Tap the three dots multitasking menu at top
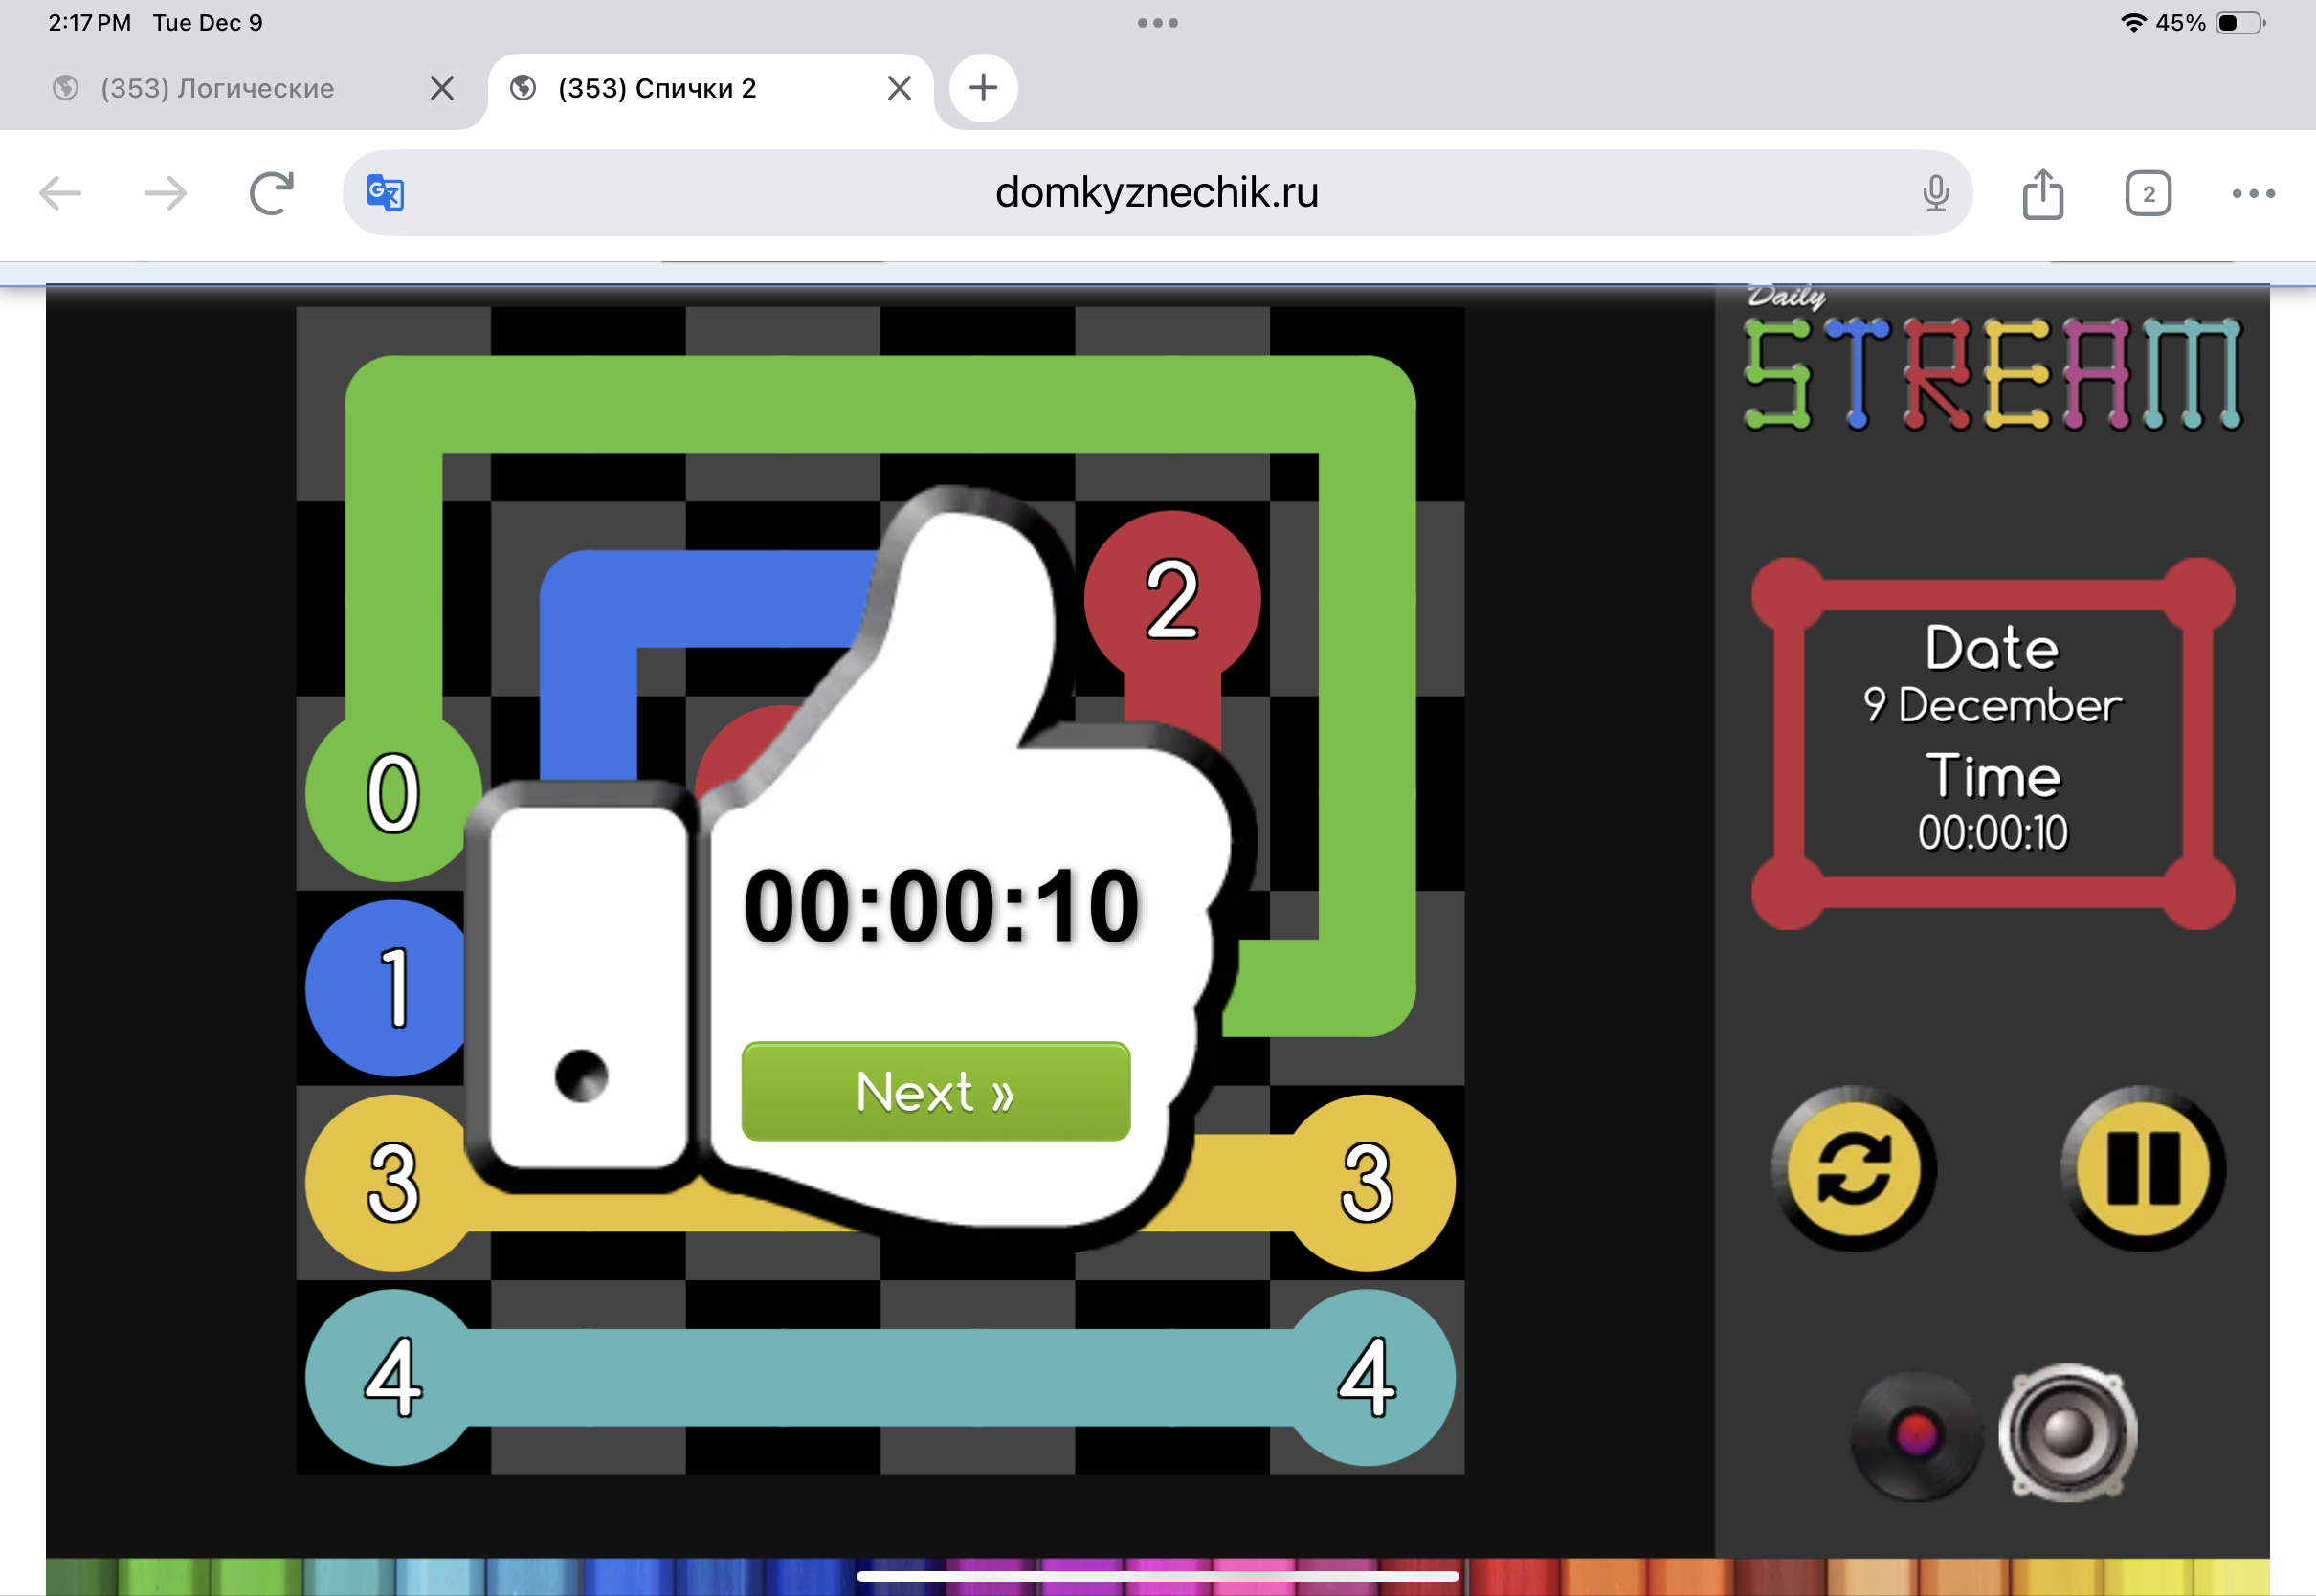 click(x=1157, y=22)
